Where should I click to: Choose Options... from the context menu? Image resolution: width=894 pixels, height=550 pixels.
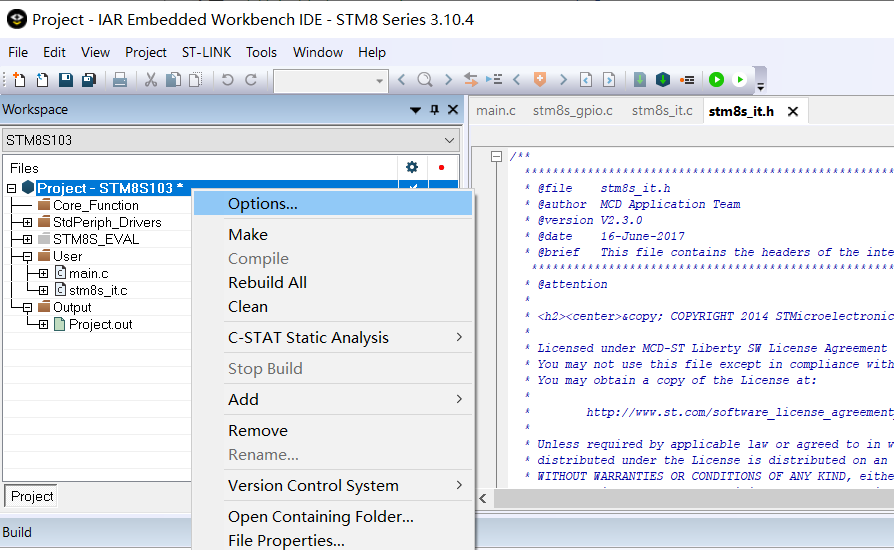333,203
